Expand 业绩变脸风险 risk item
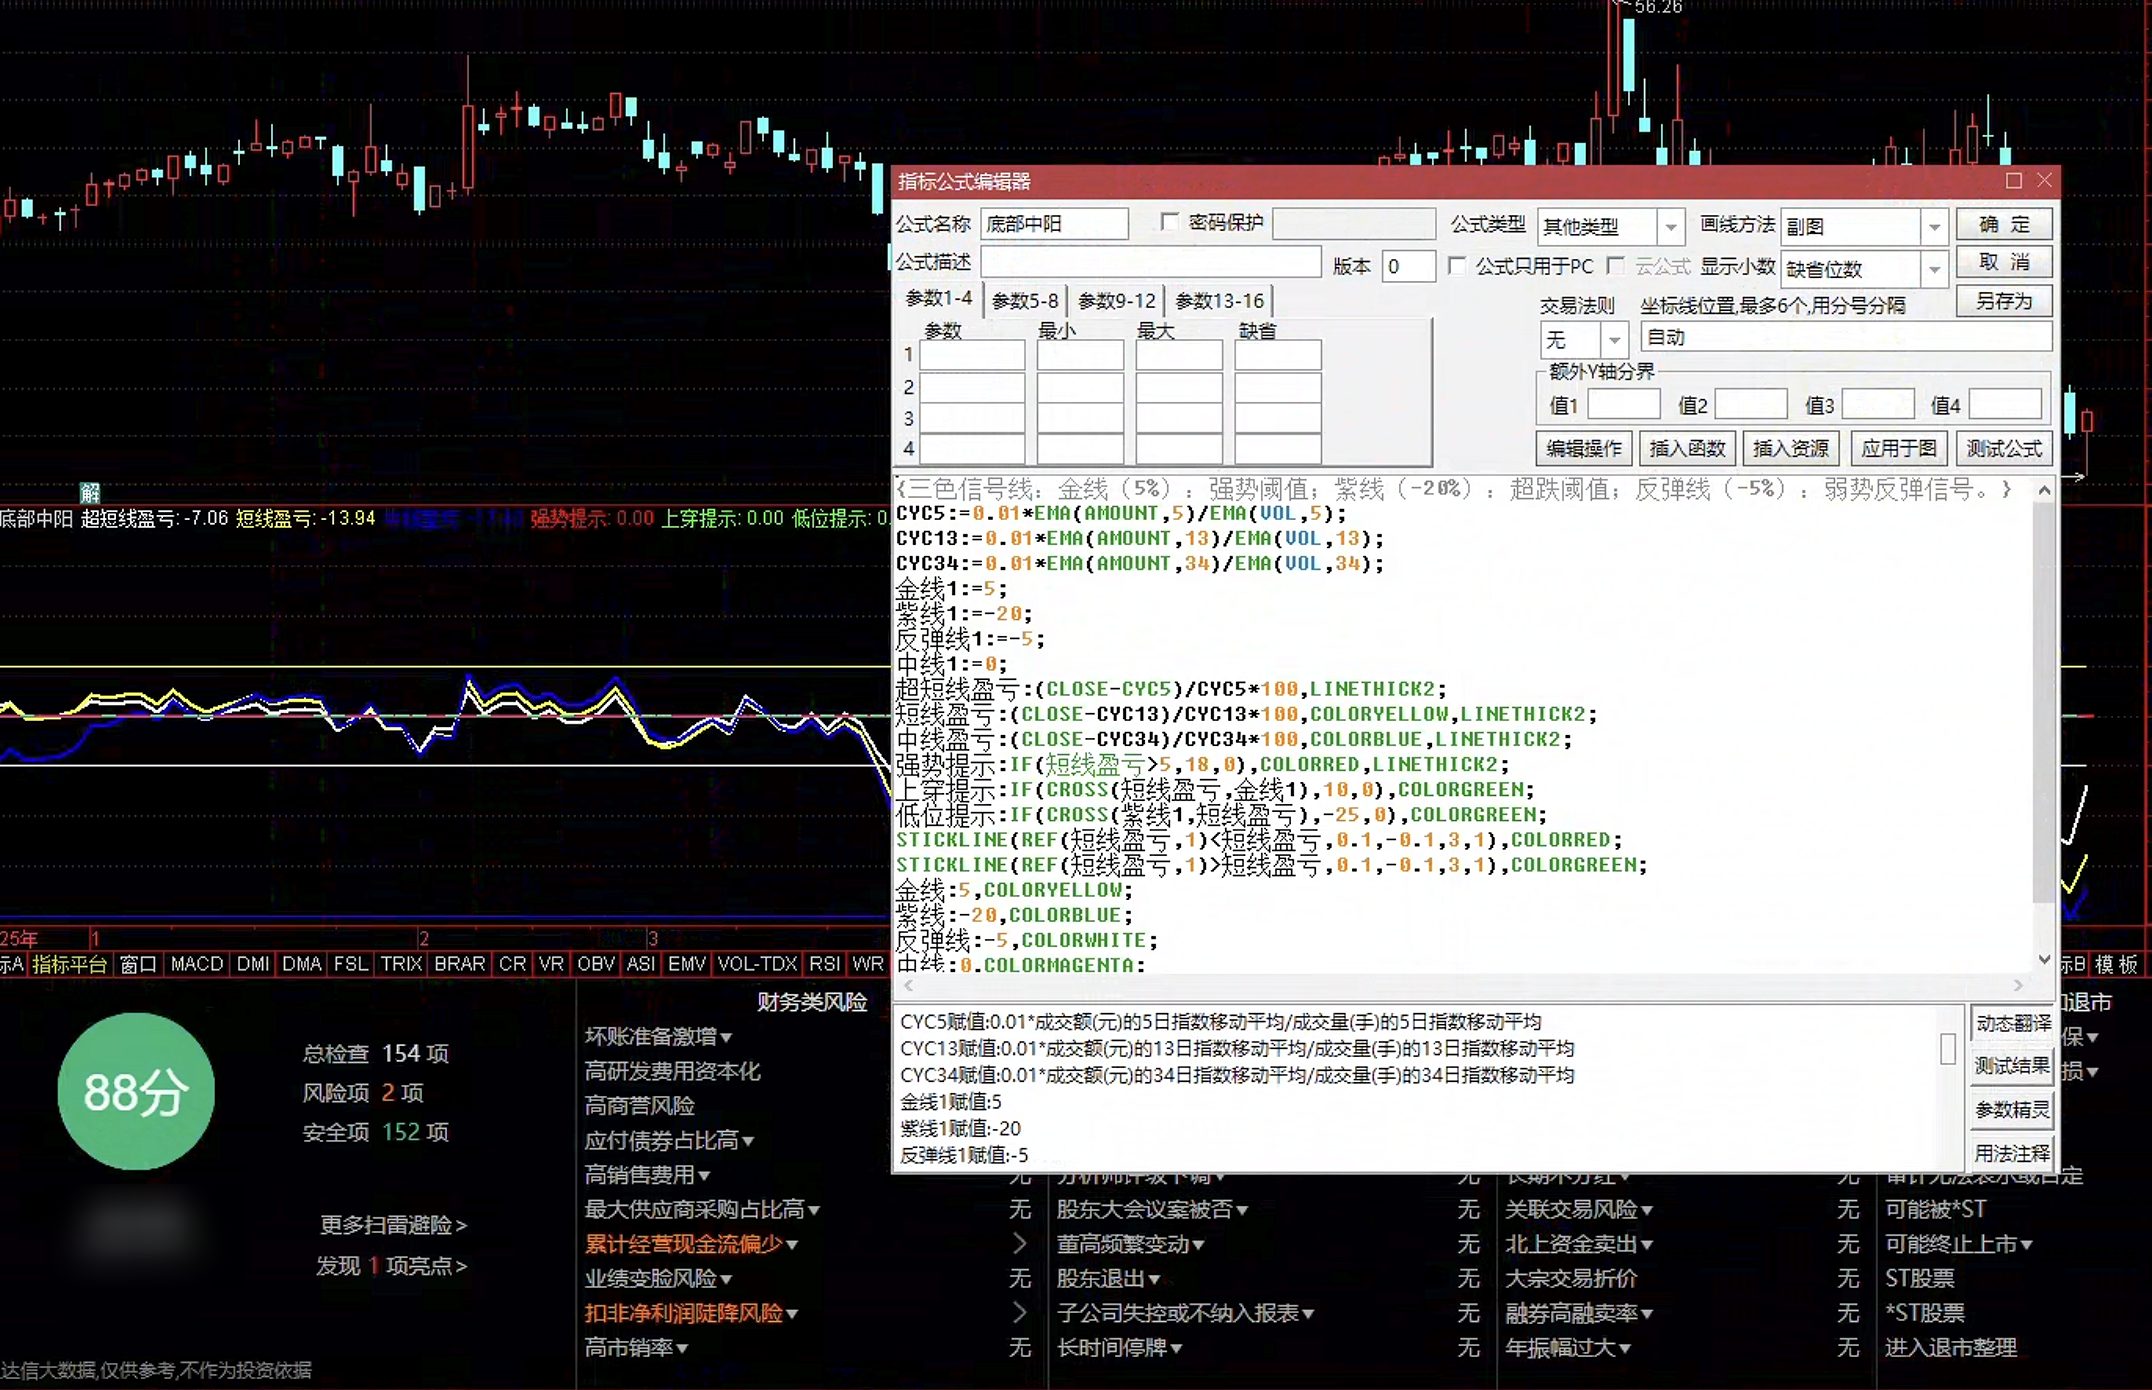2152x1390 pixels. click(658, 1278)
